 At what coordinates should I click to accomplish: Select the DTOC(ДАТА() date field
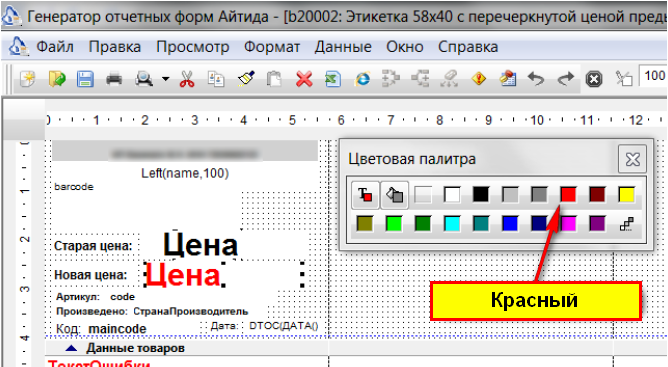click(x=284, y=326)
